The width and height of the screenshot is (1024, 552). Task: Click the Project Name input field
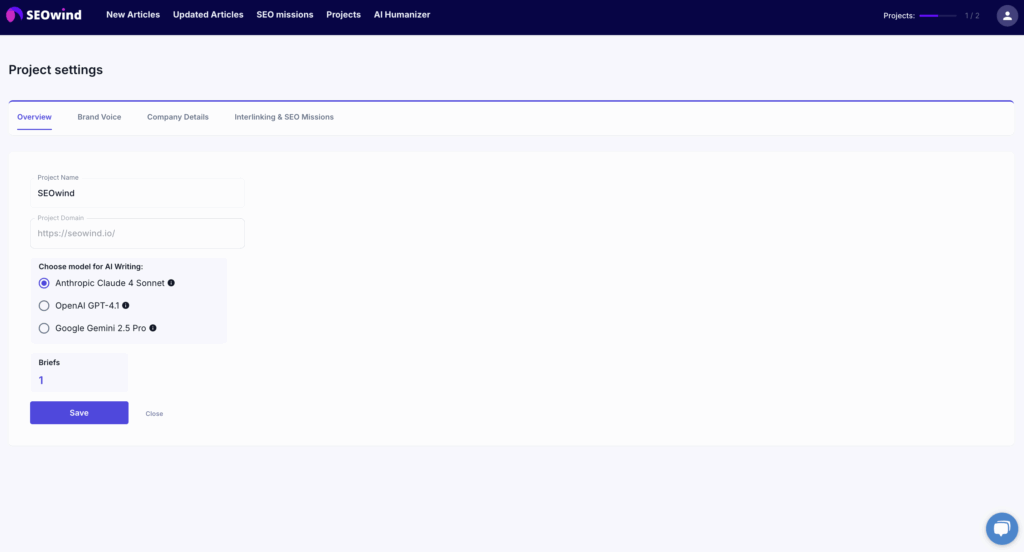[137, 193]
